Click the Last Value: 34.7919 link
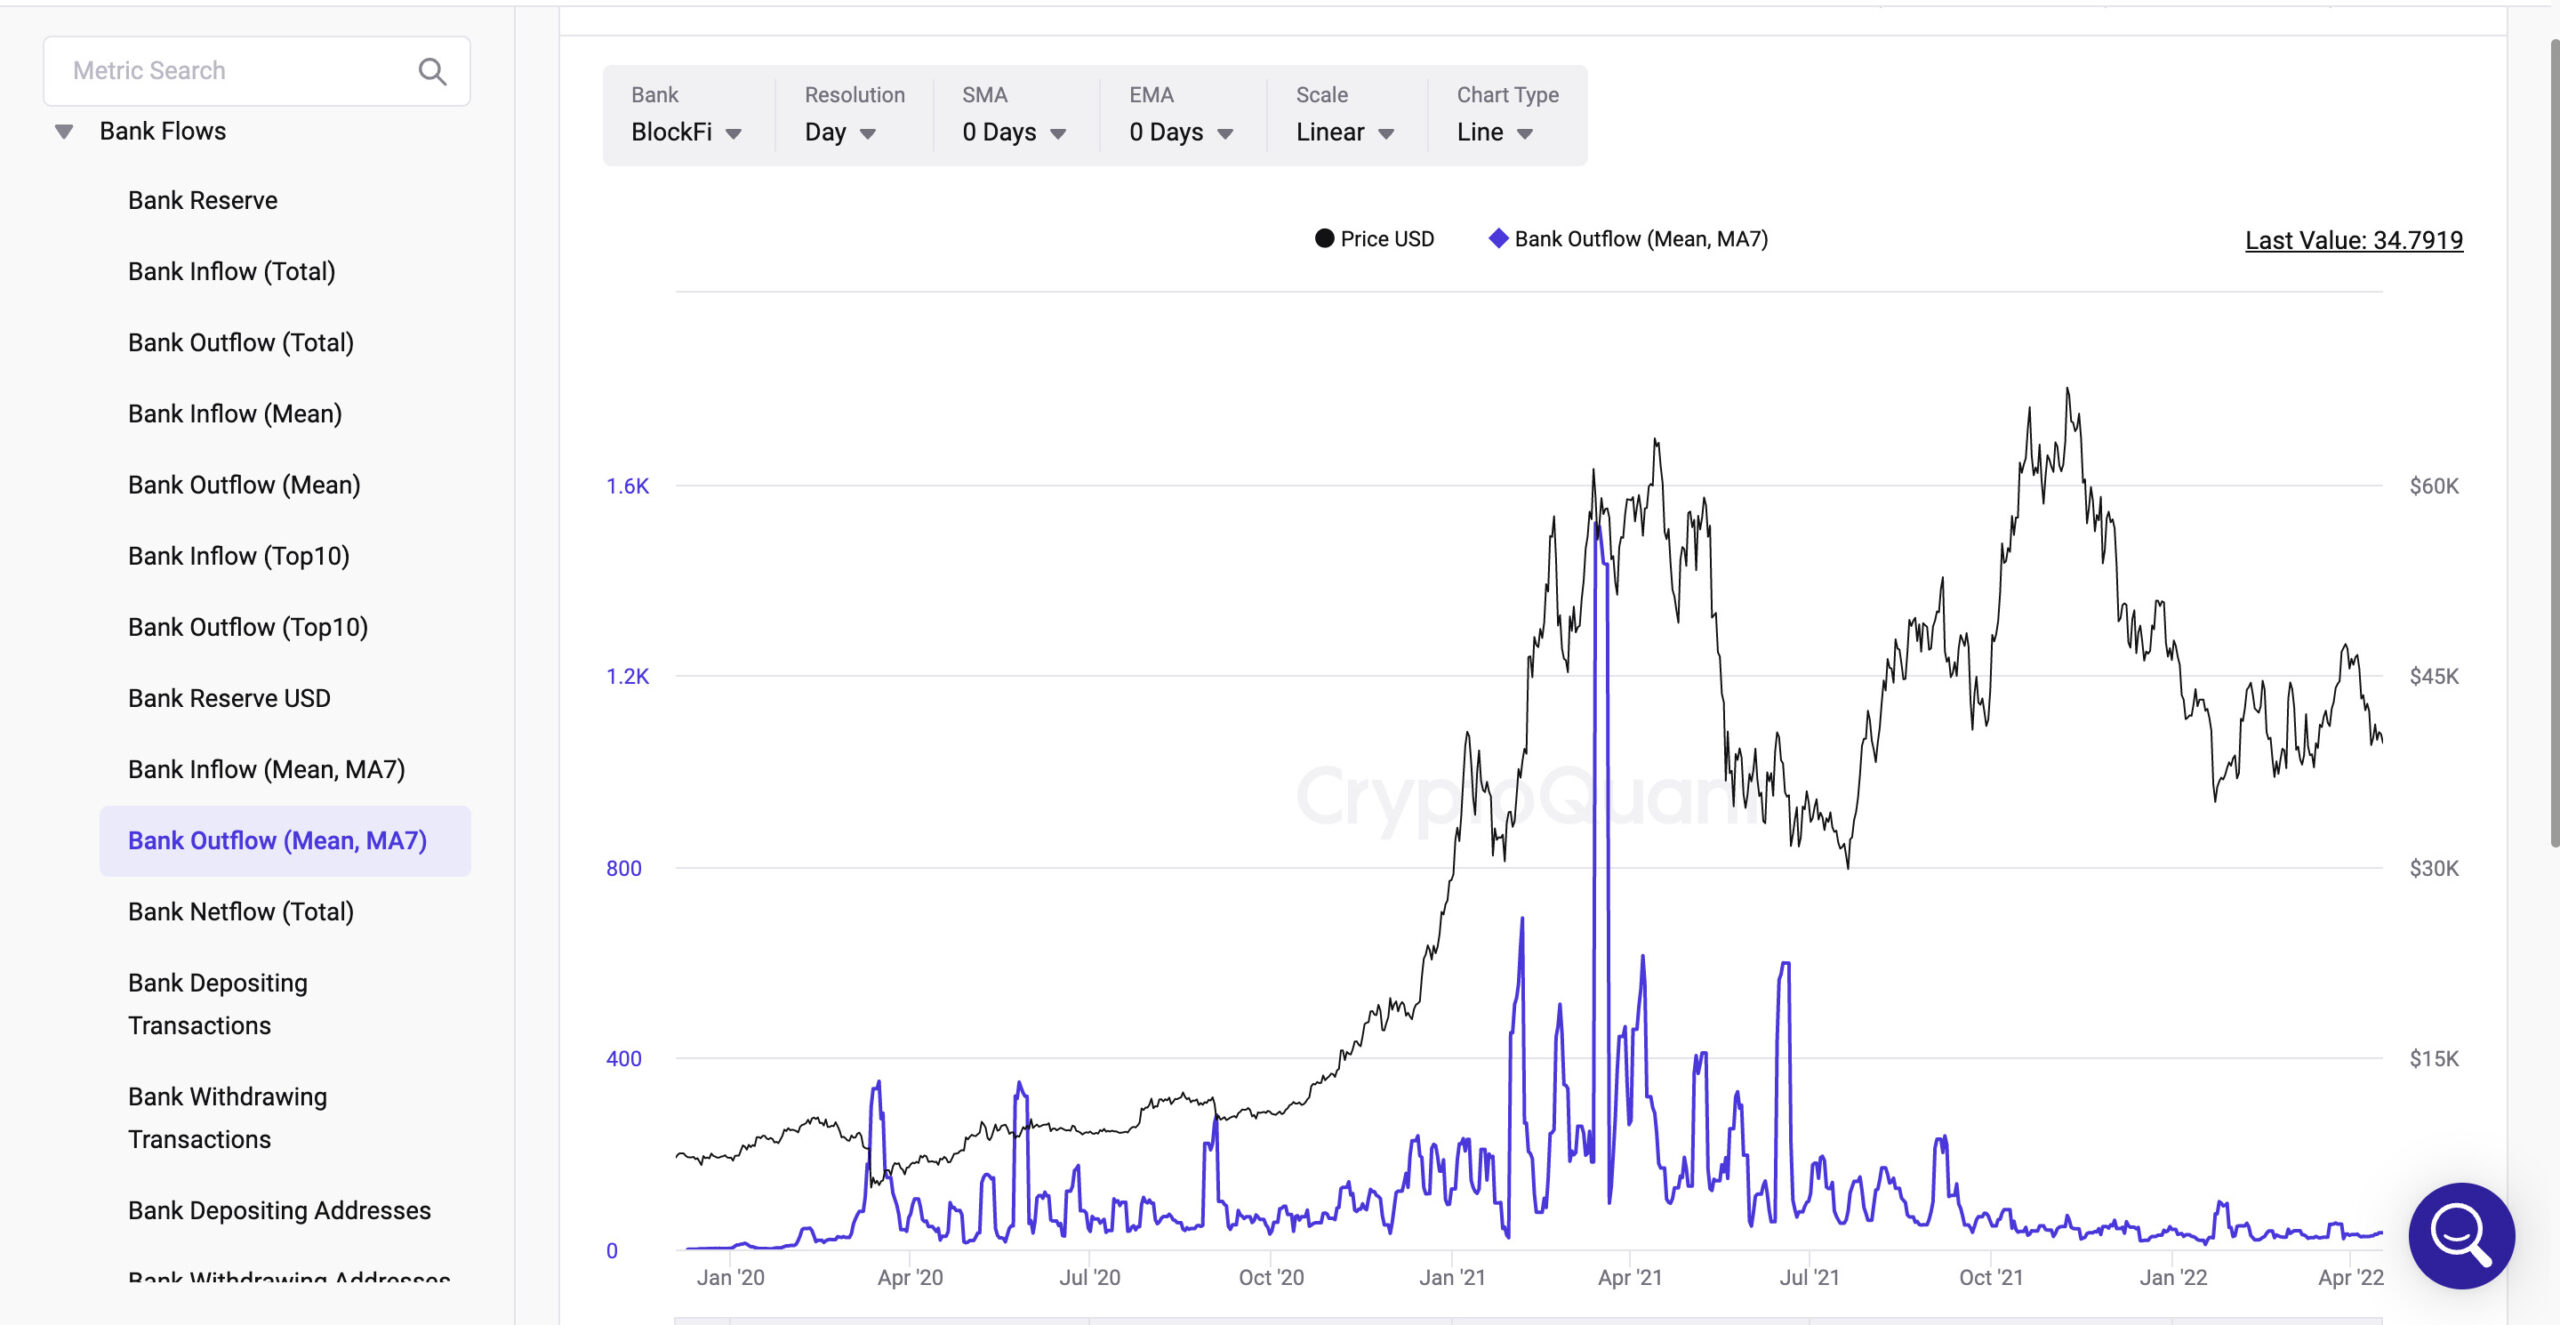The height and width of the screenshot is (1325, 2560). click(2354, 240)
